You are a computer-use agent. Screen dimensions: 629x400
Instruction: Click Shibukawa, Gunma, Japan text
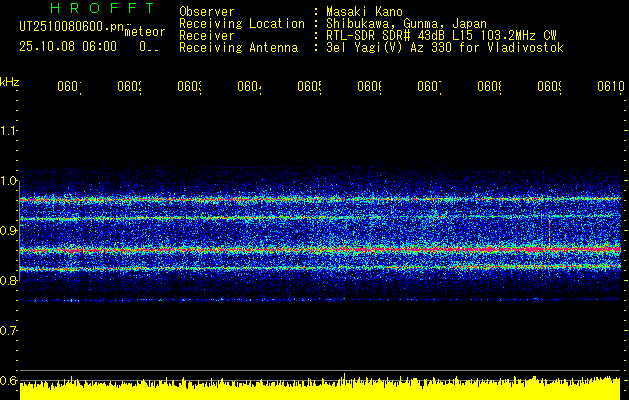tap(406, 24)
